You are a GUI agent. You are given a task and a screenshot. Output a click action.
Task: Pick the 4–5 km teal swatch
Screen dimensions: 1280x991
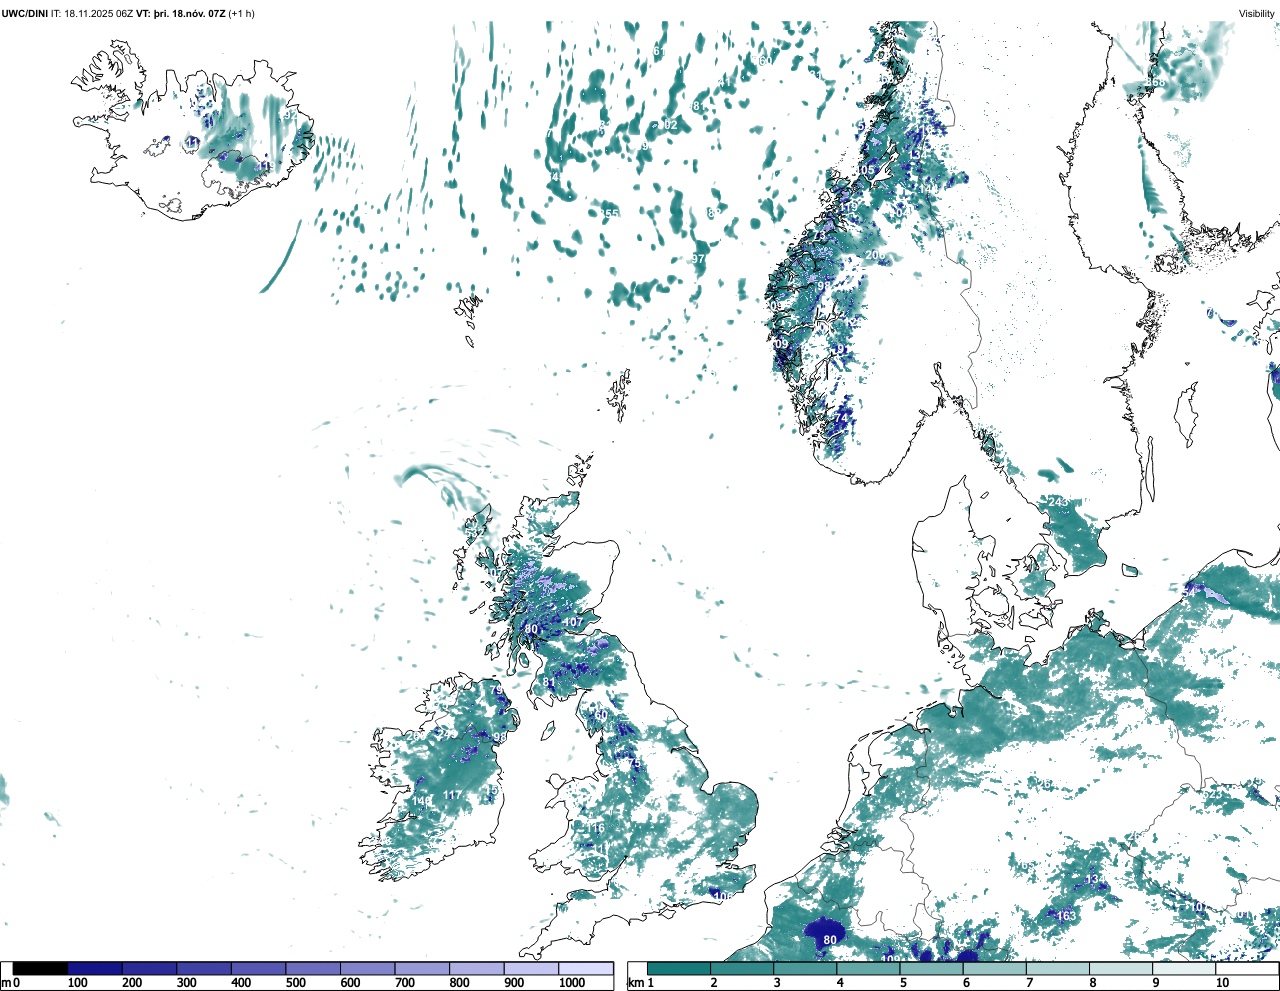(869, 968)
